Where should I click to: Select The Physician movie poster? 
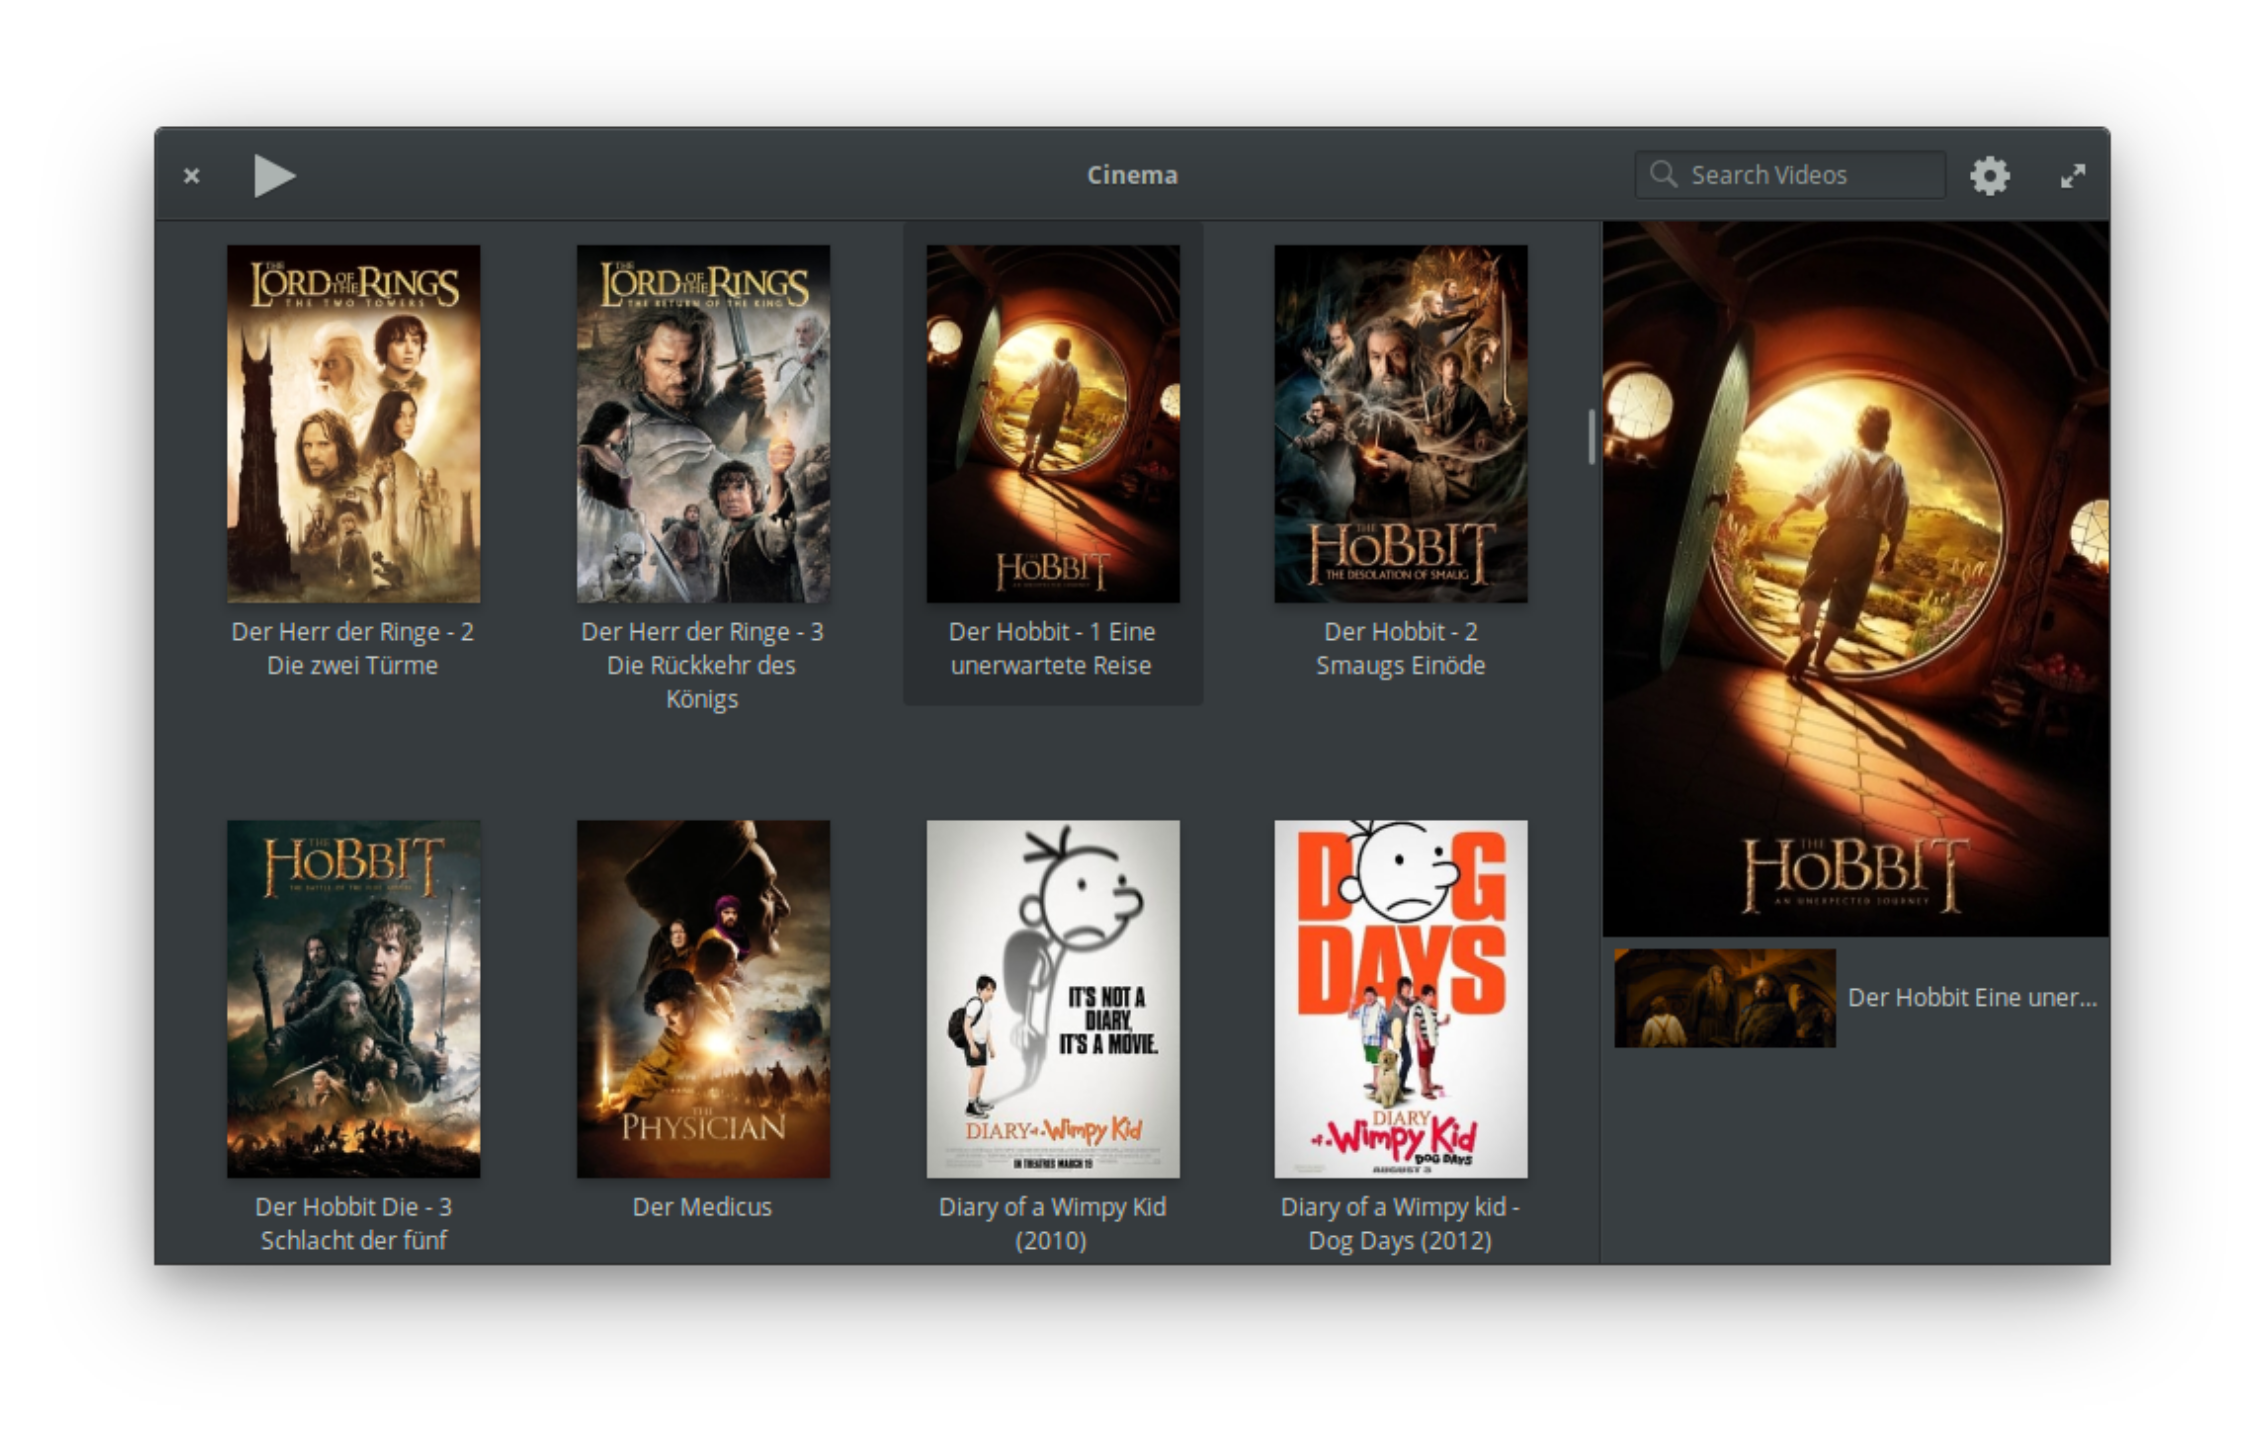pyautogui.click(x=703, y=999)
